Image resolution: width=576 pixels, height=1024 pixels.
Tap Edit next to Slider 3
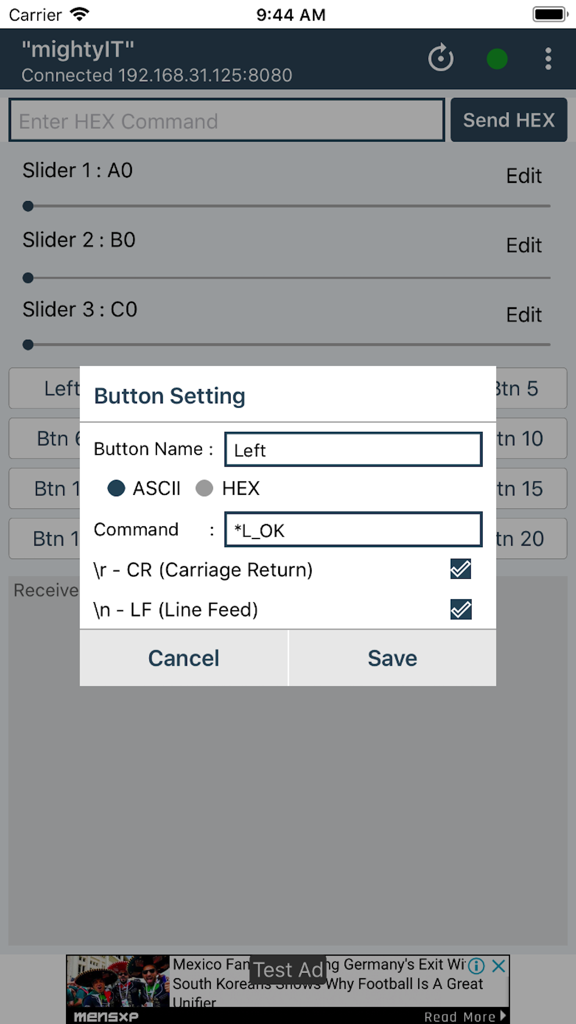click(x=524, y=315)
